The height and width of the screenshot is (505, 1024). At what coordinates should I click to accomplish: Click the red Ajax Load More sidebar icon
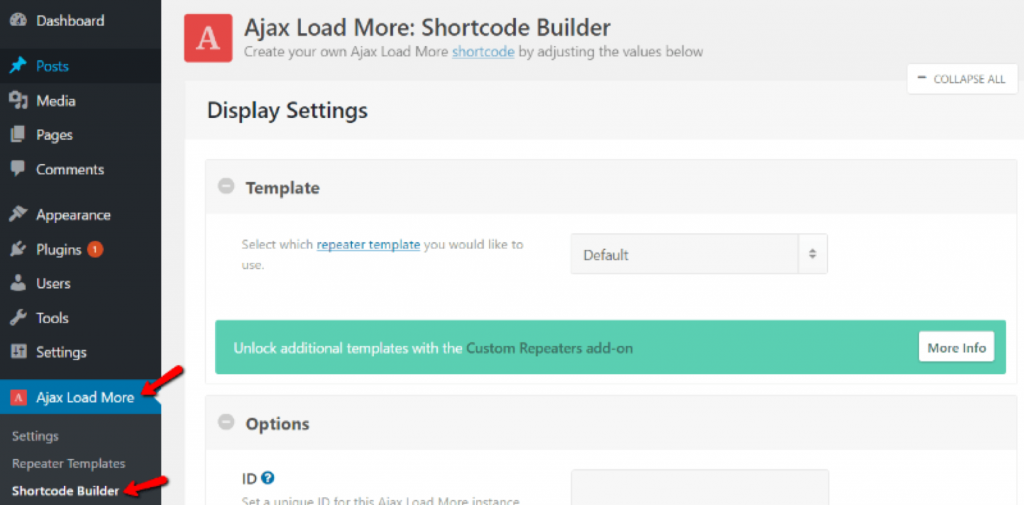[x=19, y=397]
